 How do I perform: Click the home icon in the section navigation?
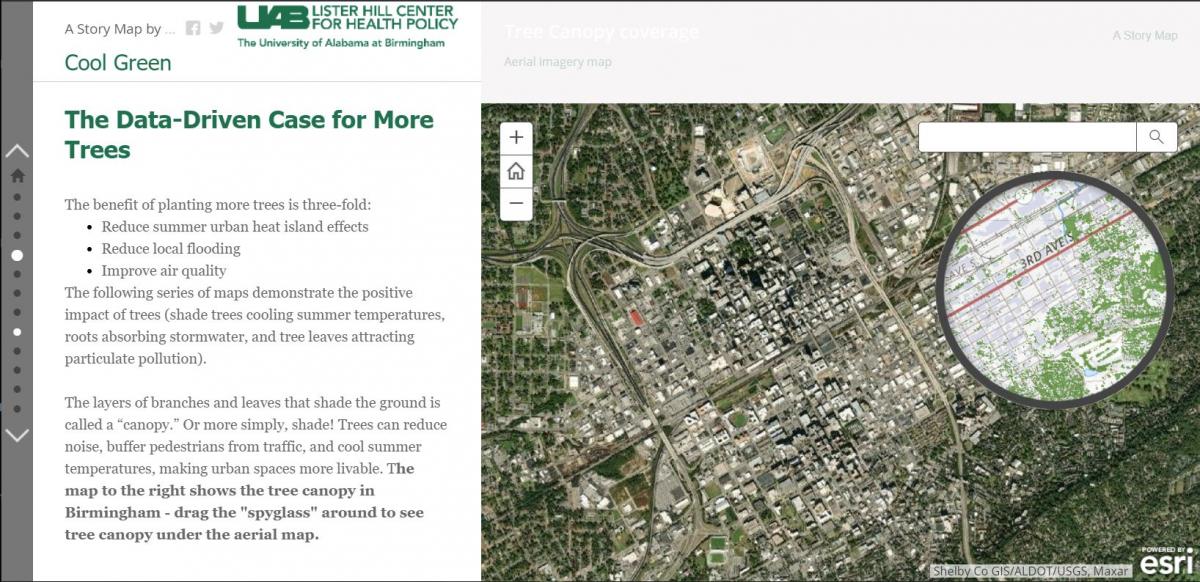coord(17,175)
